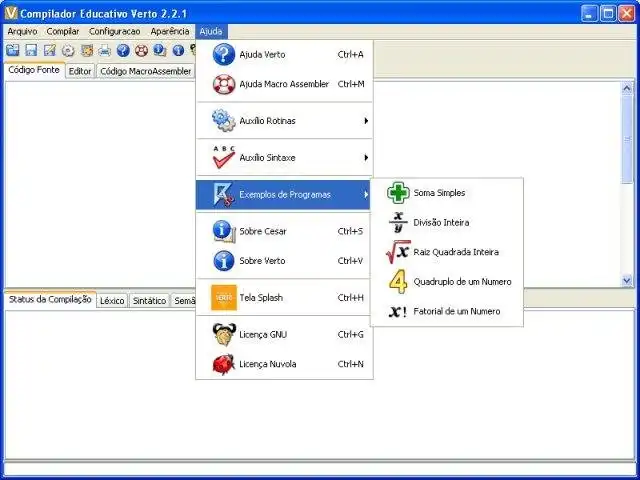Click the lifebuoy toolbar icon
This screenshot has height=480, width=640.
141,50
